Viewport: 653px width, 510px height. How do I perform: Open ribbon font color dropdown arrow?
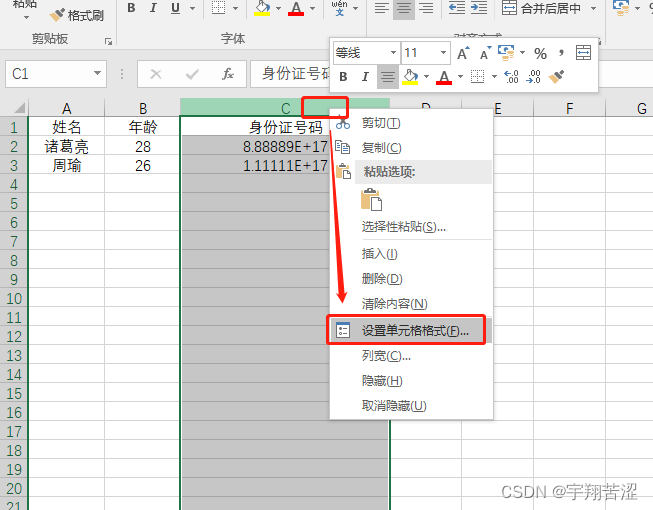click(x=312, y=8)
